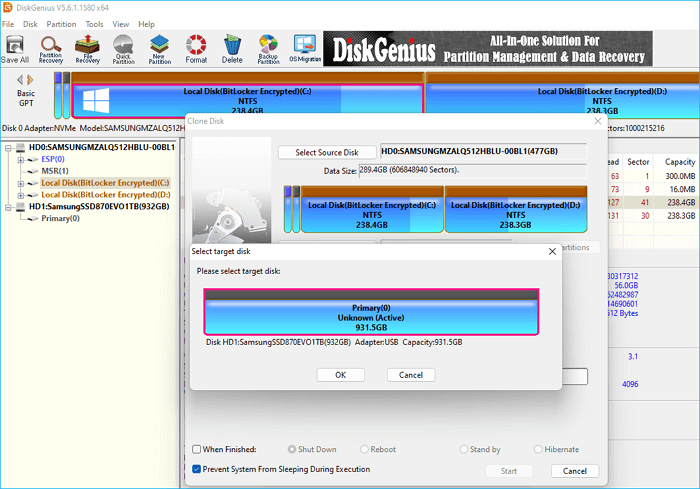Click OK in Select target disk dialog

coord(341,375)
